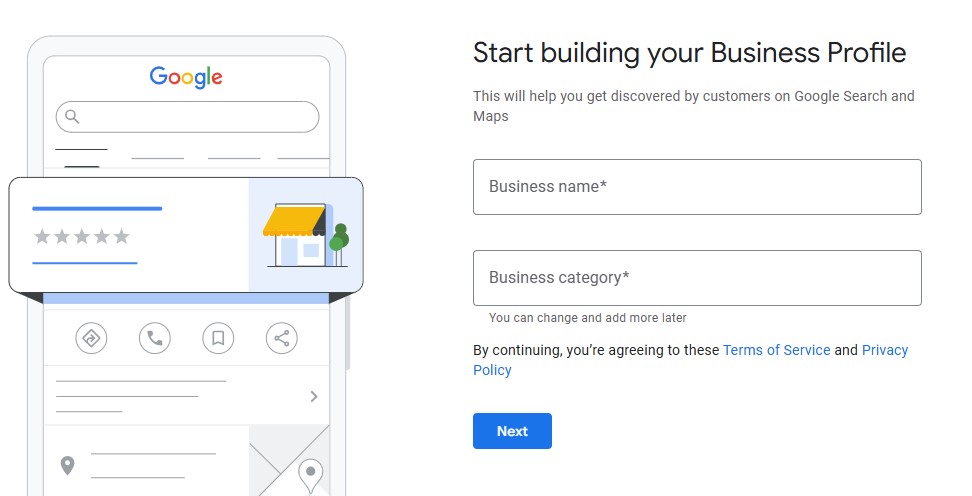Click the Google logo in the phone mockup
Image resolution: width=972 pixels, height=496 pixels.
click(x=186, y=77)
